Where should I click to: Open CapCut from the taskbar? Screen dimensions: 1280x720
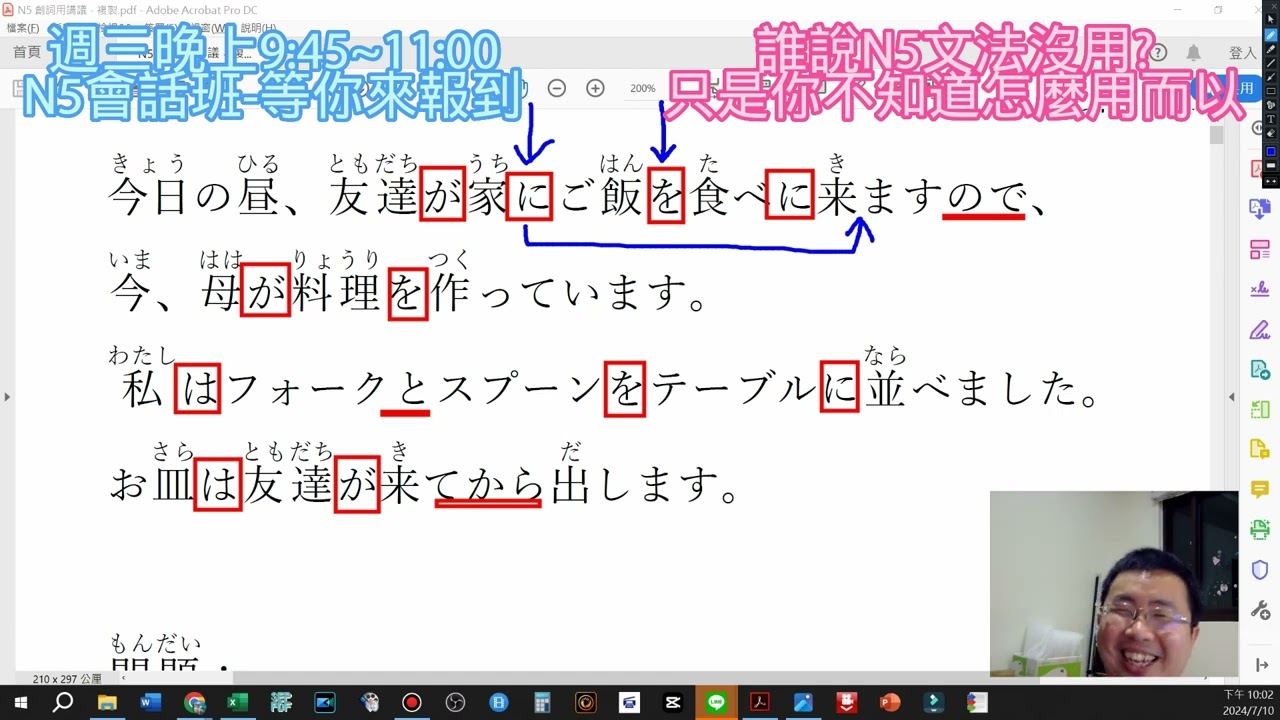(x=673, y=703)
